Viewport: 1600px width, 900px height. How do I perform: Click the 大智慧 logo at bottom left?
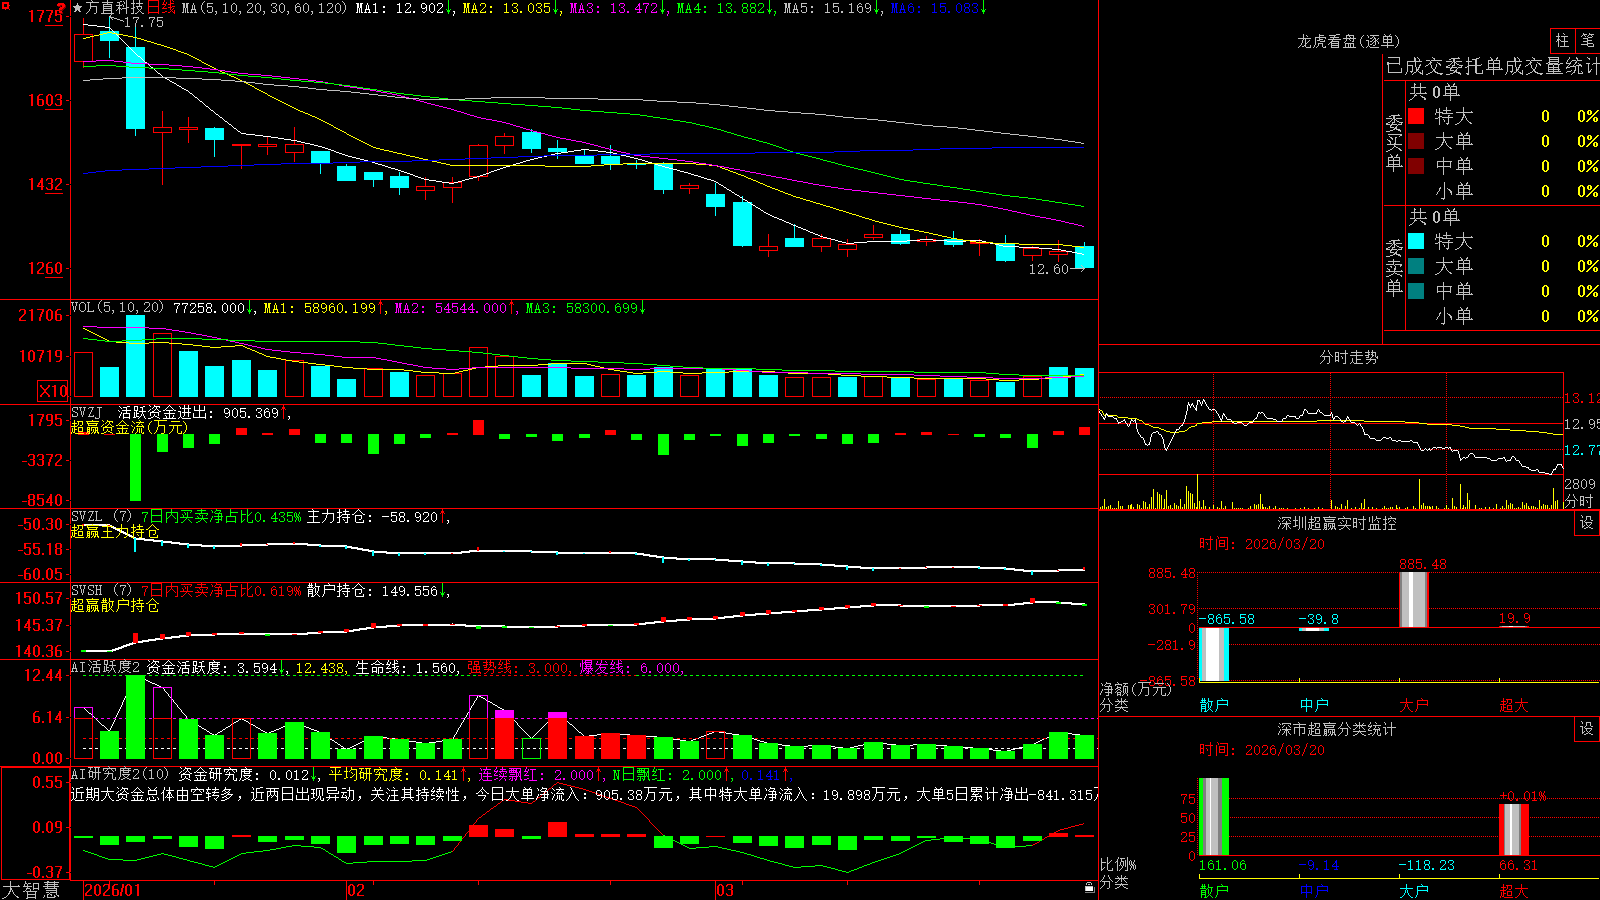click(31, 889)
